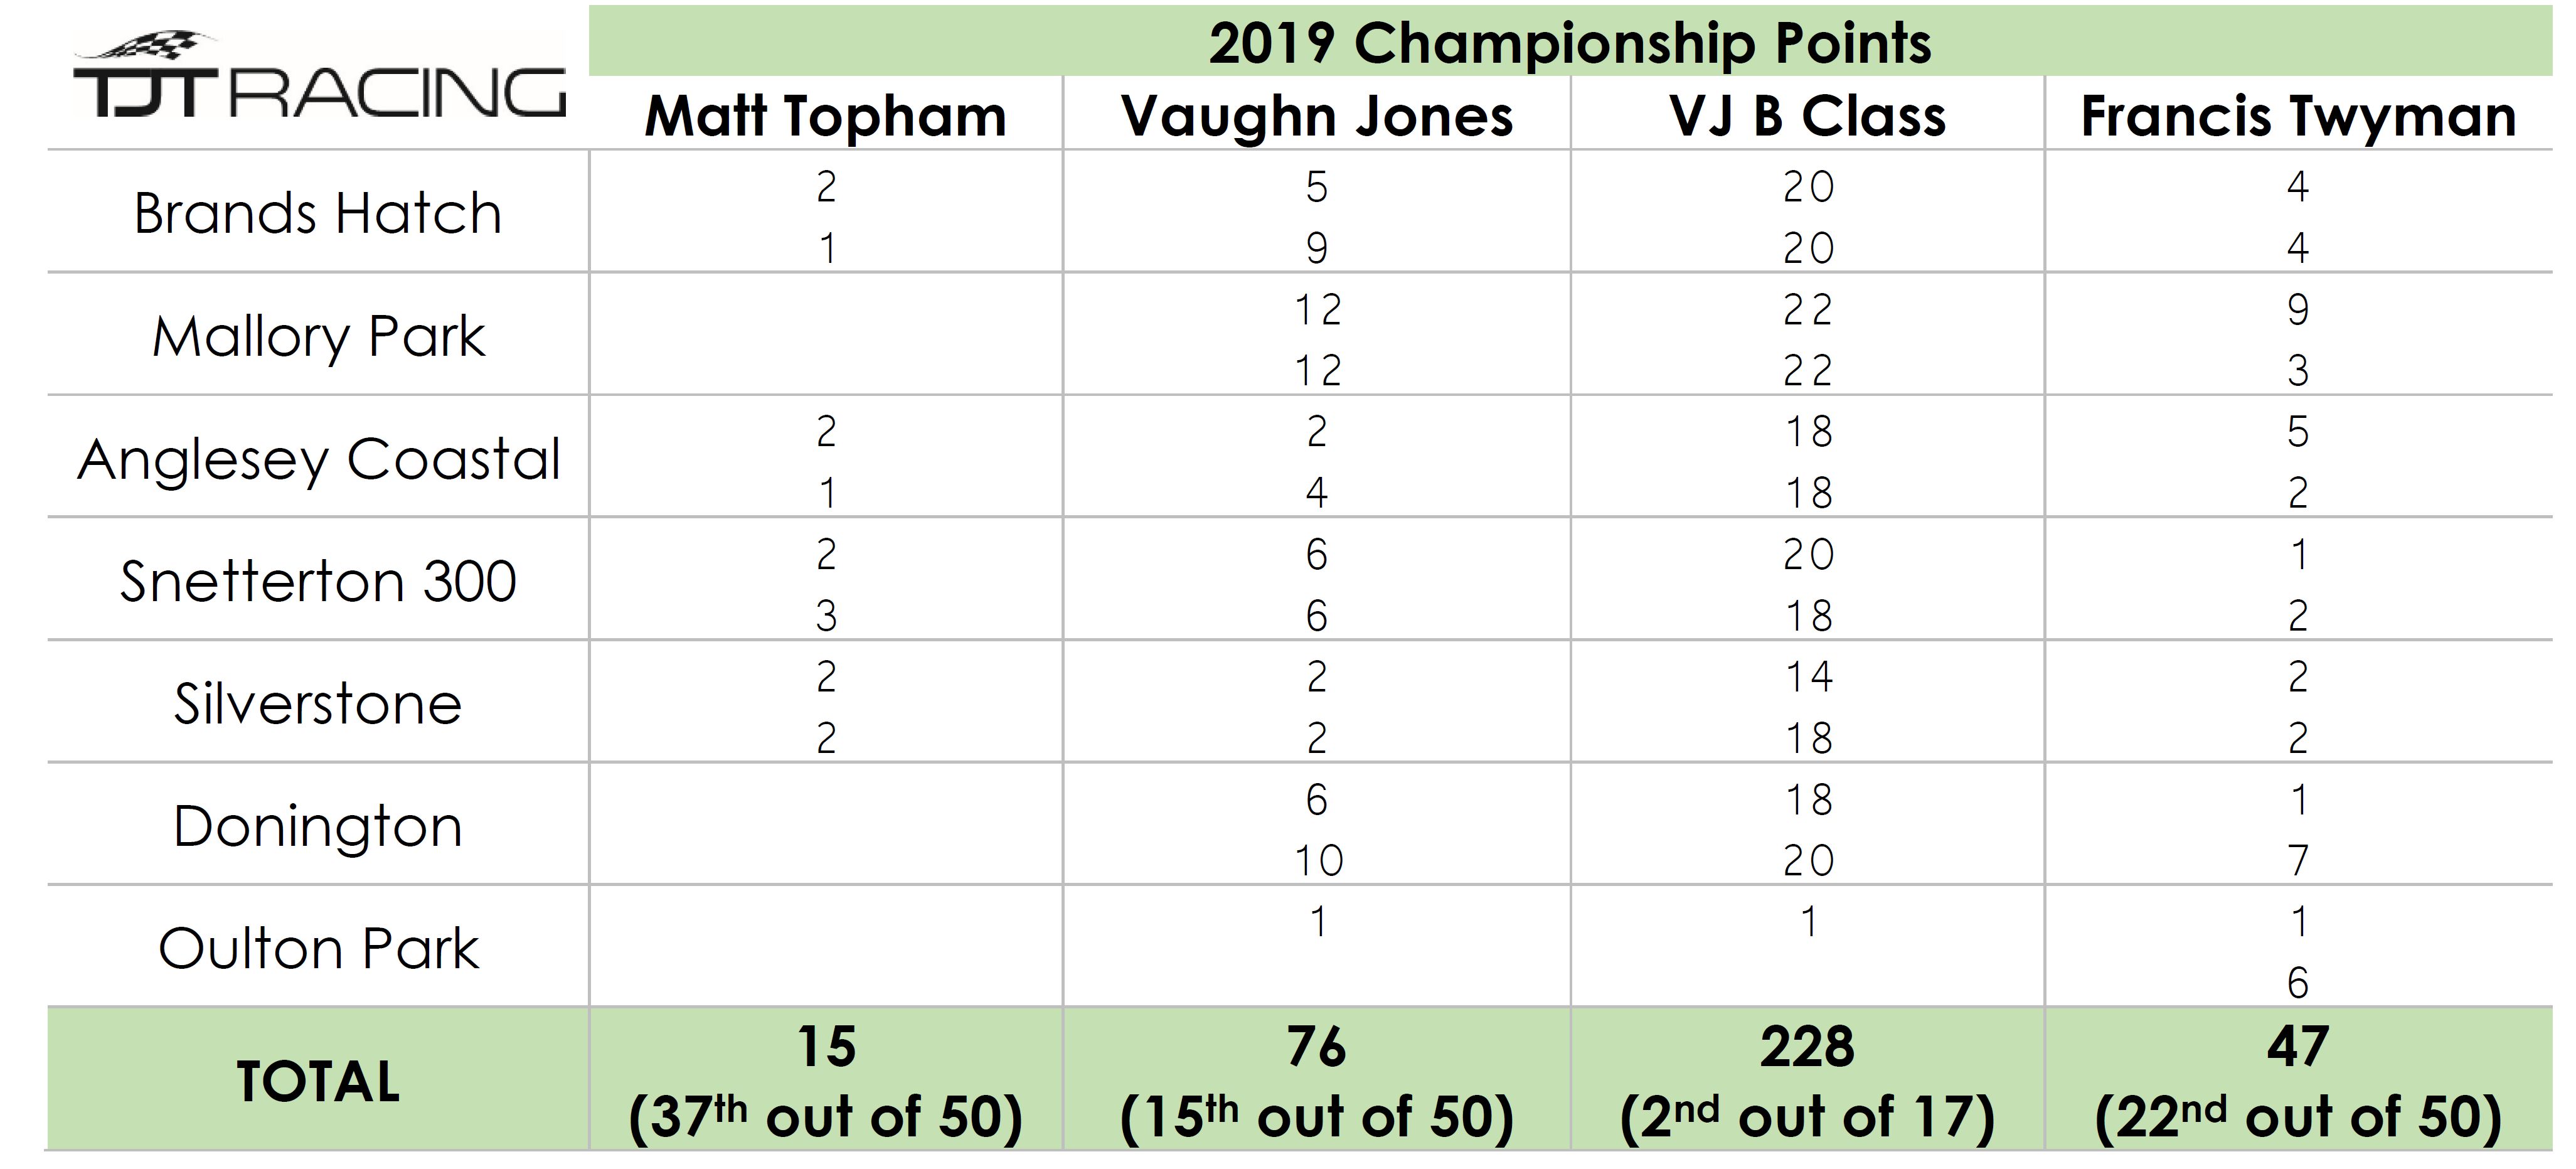Click the Matt Topham column header
2576x1169 pixels.
(x=825, y=116)
